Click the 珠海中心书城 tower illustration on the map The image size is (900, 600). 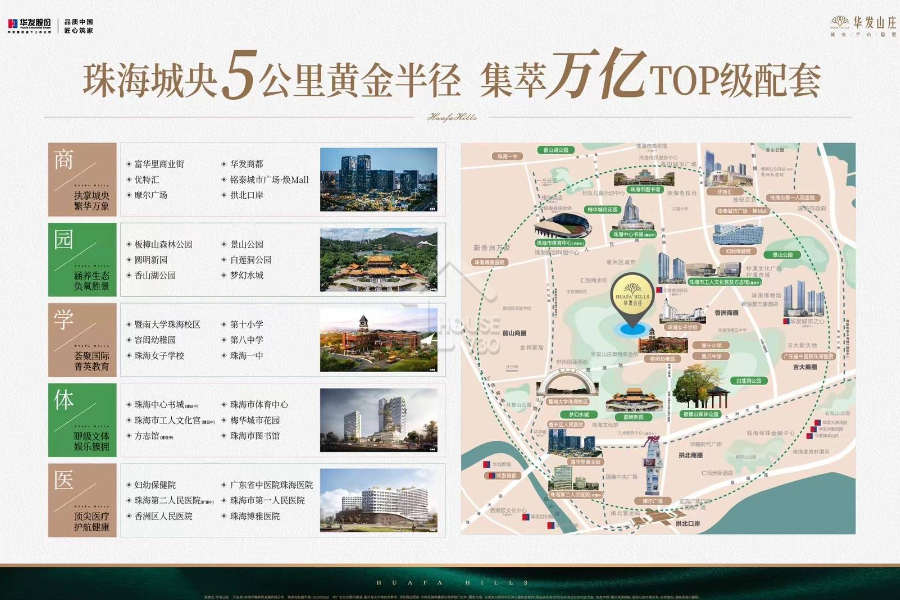point(631,213)
